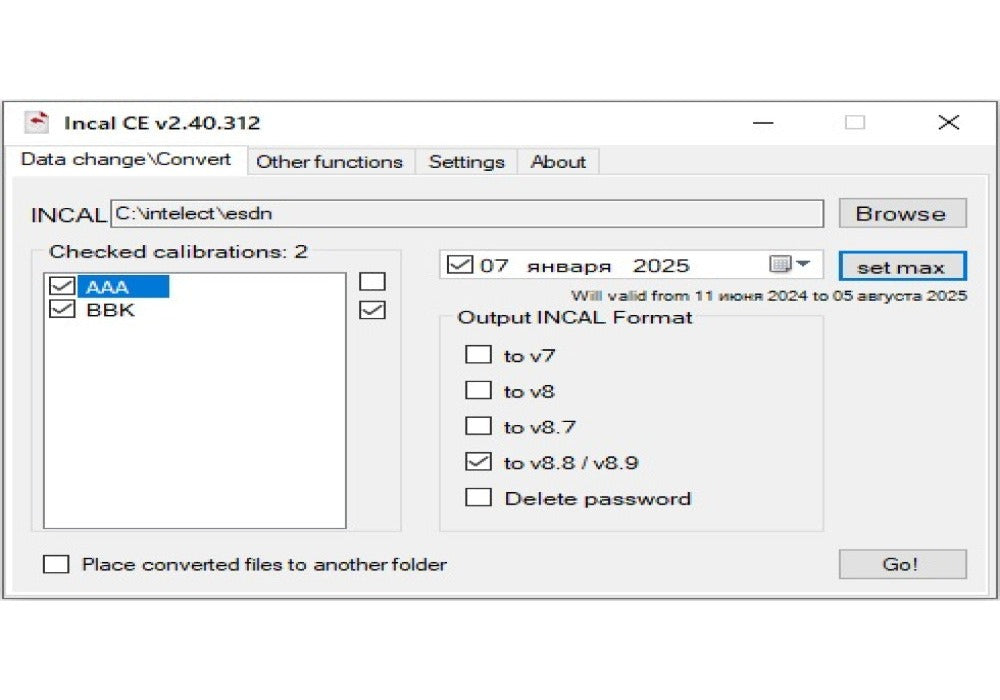Select the BBK item in calibrations list
The width and height of the screenshot is (1000, 700).
pyautogui.click(x=110, y=310)
